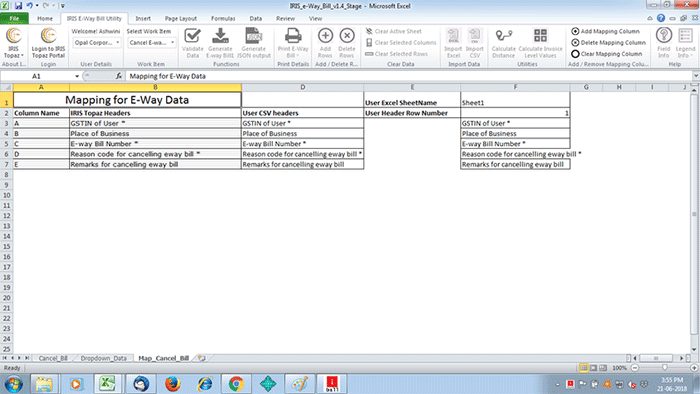The width and height of the screenshot is (700, 394).
Task: Select Clear Mapping Column radio button
Action: pos(575,54)
